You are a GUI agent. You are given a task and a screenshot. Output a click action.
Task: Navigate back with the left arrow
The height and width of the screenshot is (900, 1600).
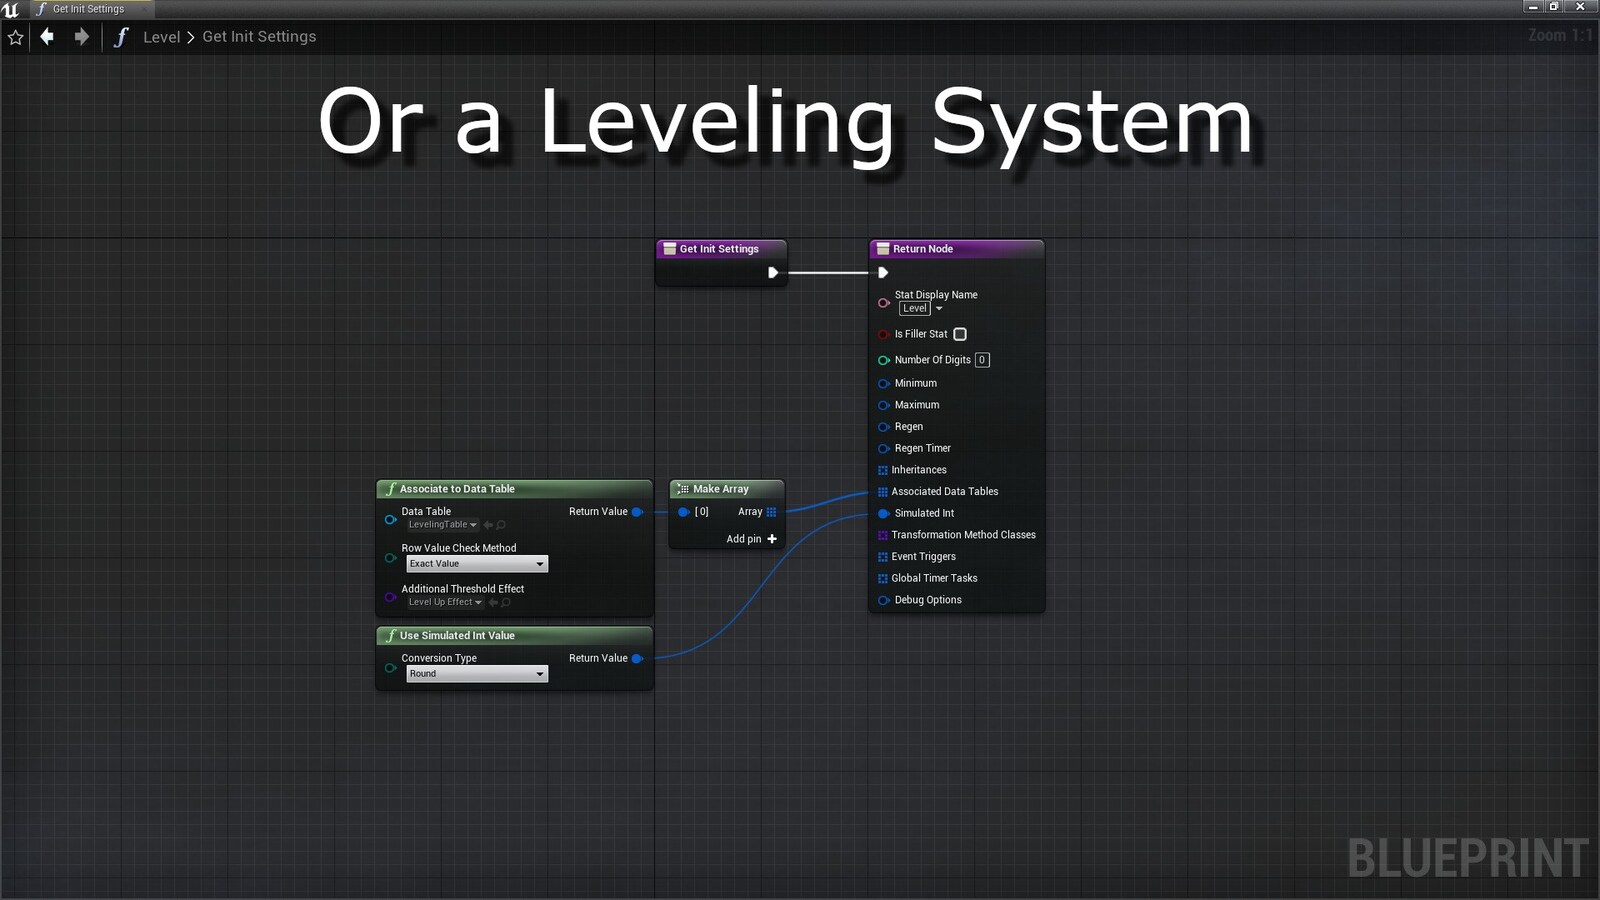pos(47,37)
